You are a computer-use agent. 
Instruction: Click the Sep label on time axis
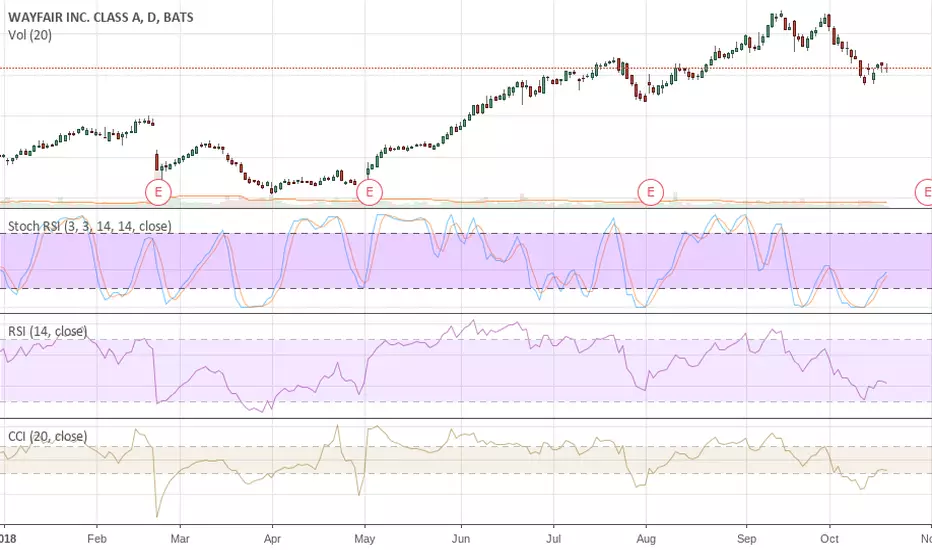(747, 539)
